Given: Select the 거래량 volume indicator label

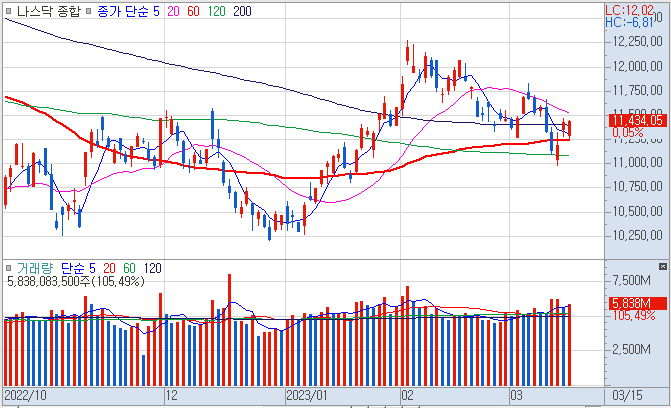Looking at the screenshot, I should click(x=35, y=268).
